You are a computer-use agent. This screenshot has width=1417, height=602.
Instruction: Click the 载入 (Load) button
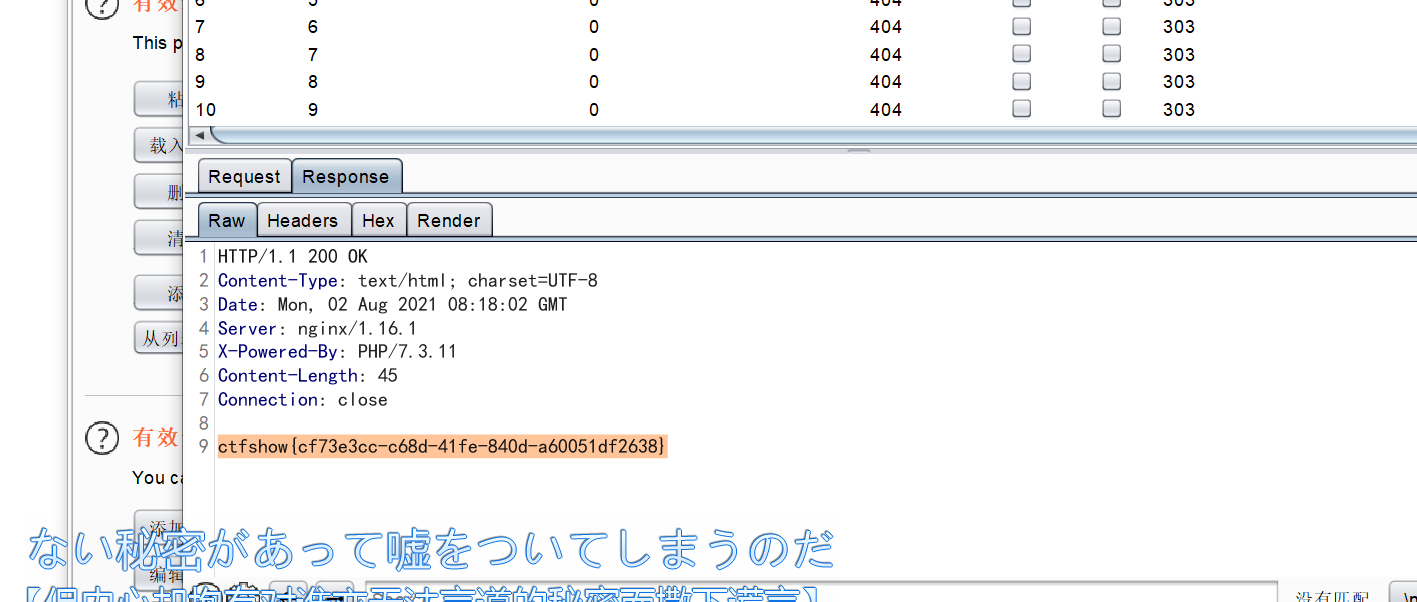[160, 145]
